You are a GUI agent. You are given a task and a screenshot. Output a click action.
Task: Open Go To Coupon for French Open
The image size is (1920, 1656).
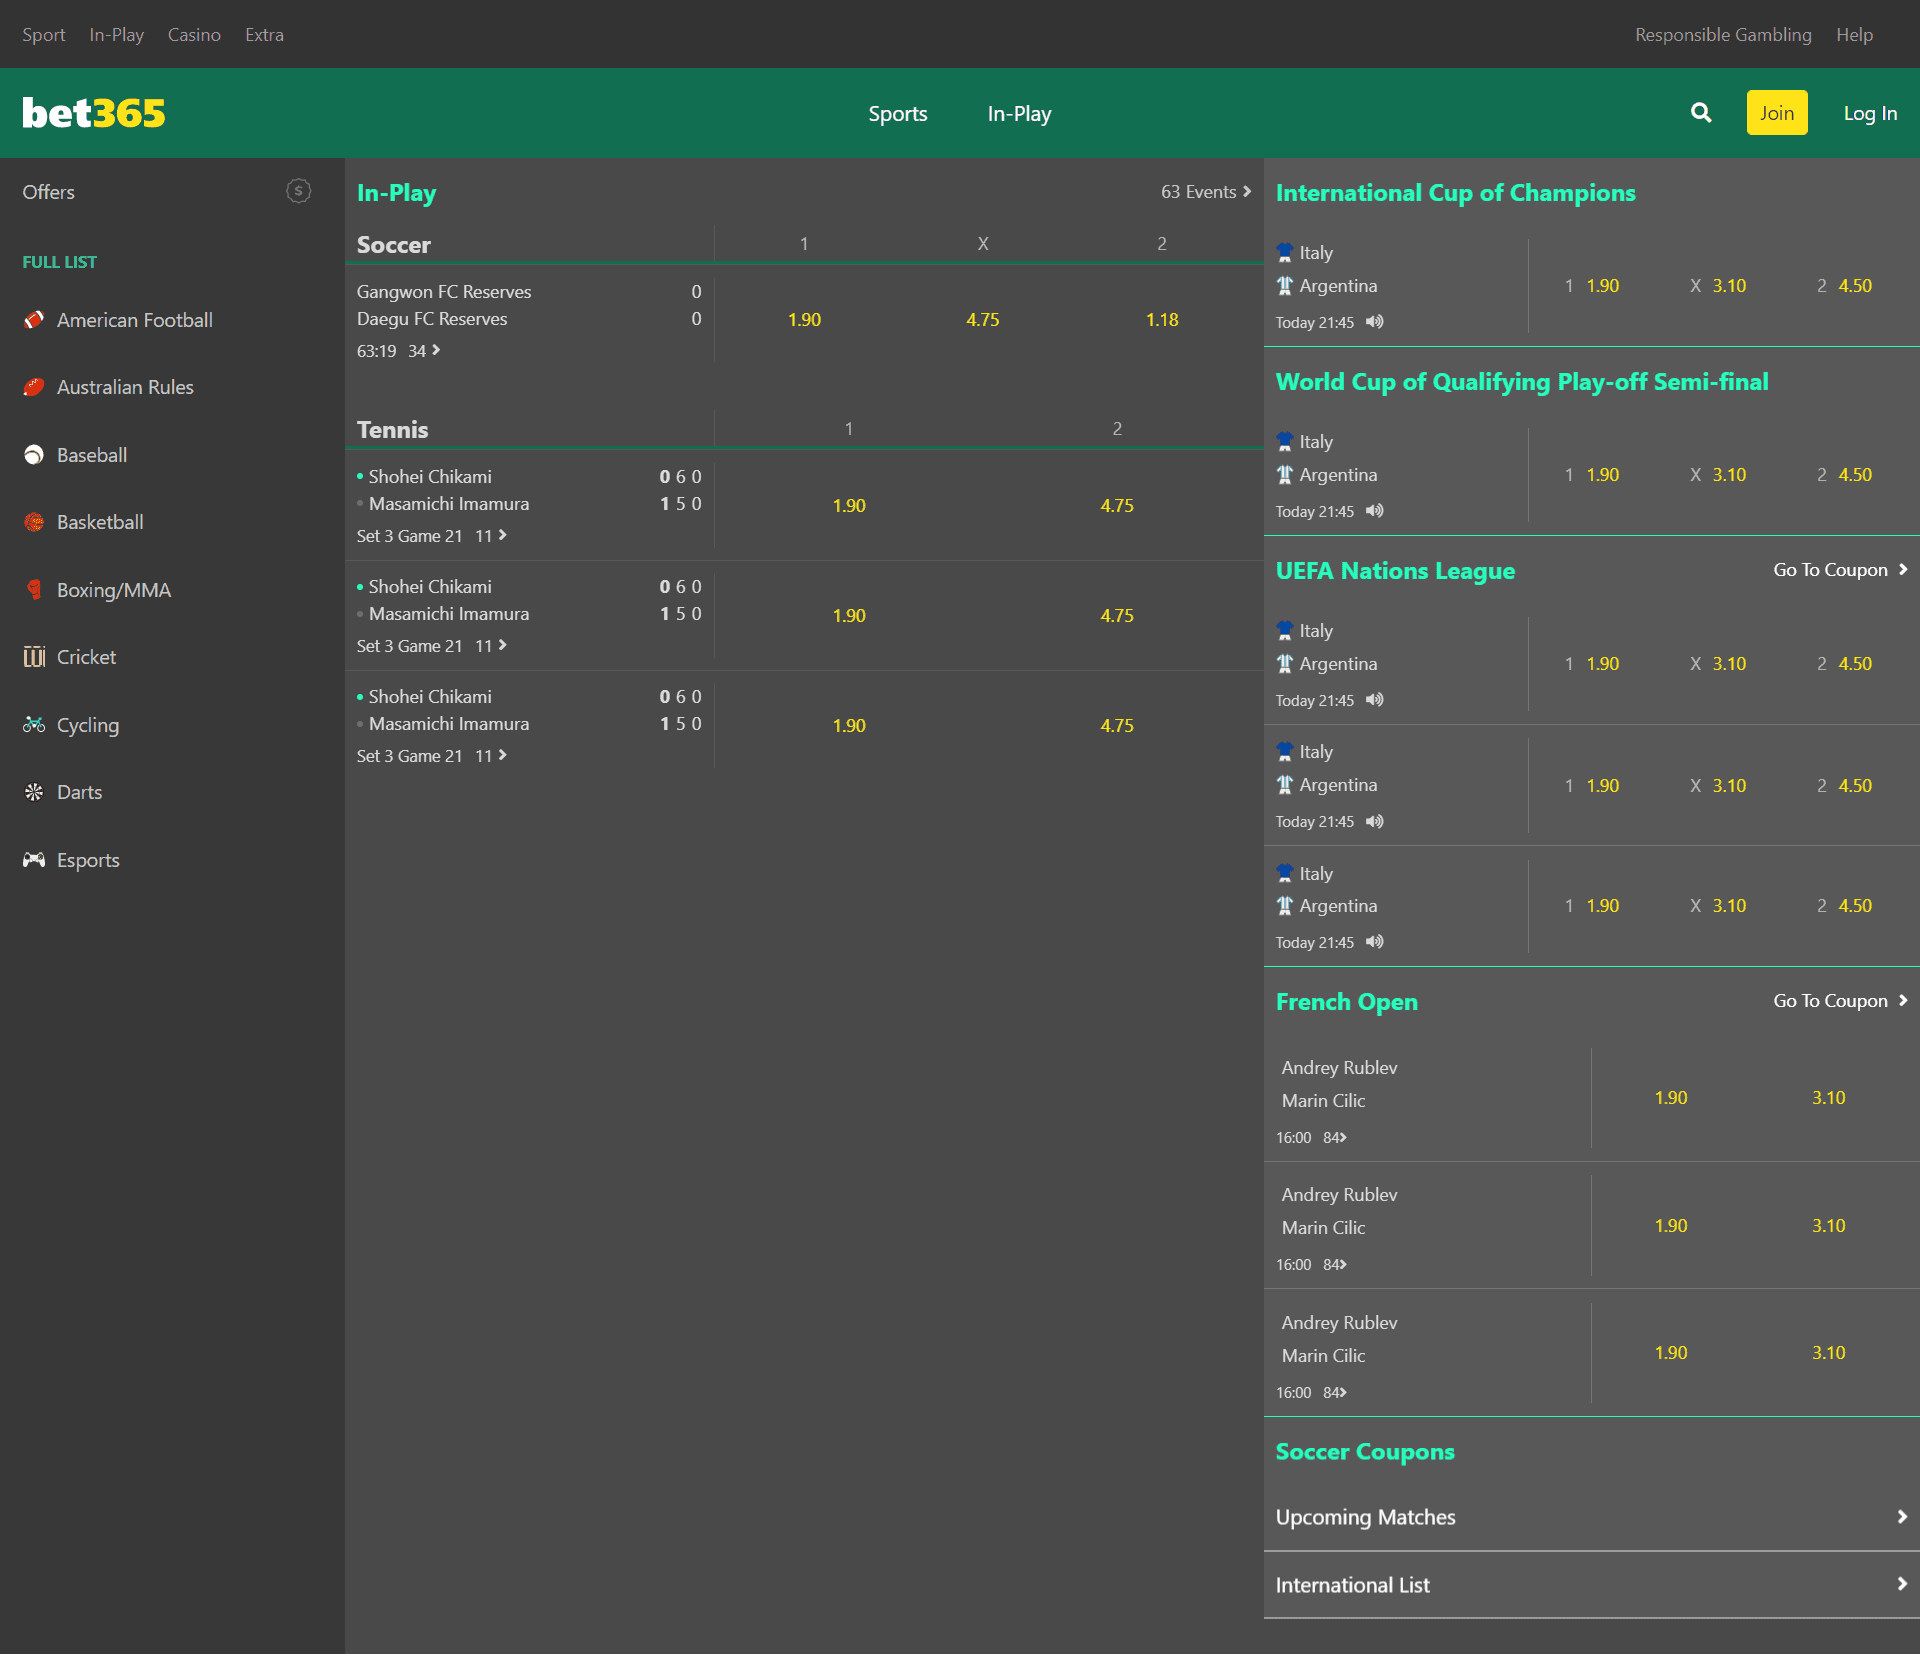pos(1841,1001)
